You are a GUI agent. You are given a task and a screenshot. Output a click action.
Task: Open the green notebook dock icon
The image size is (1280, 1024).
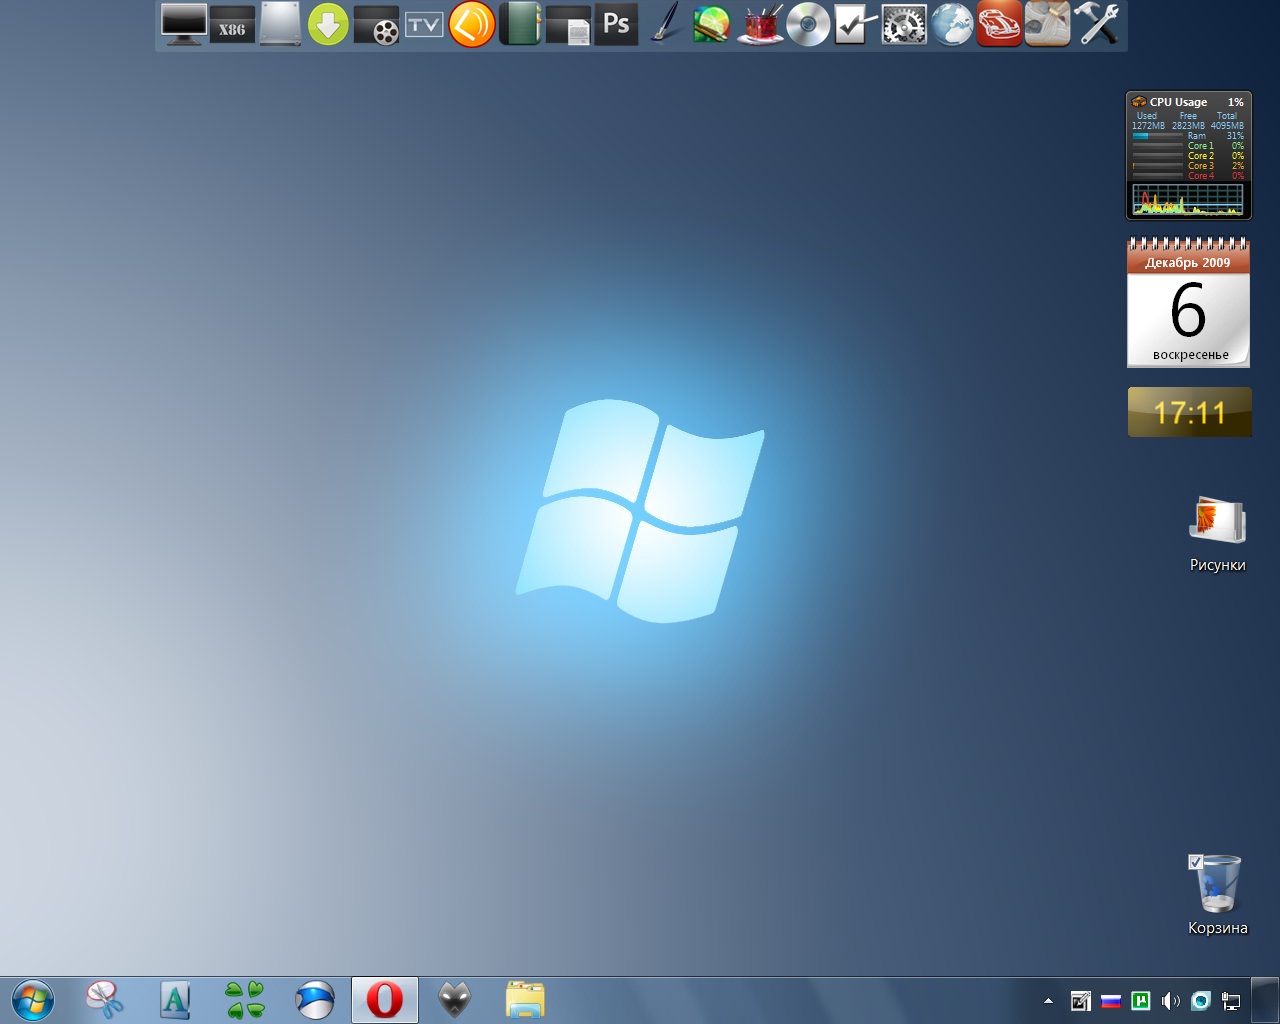pyautogui.click(x=520, y=24)
